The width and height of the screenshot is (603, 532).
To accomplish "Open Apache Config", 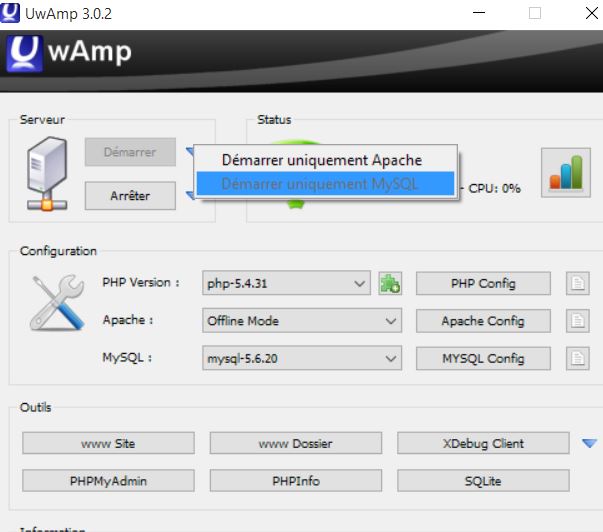I will click(x=483, y=321).
